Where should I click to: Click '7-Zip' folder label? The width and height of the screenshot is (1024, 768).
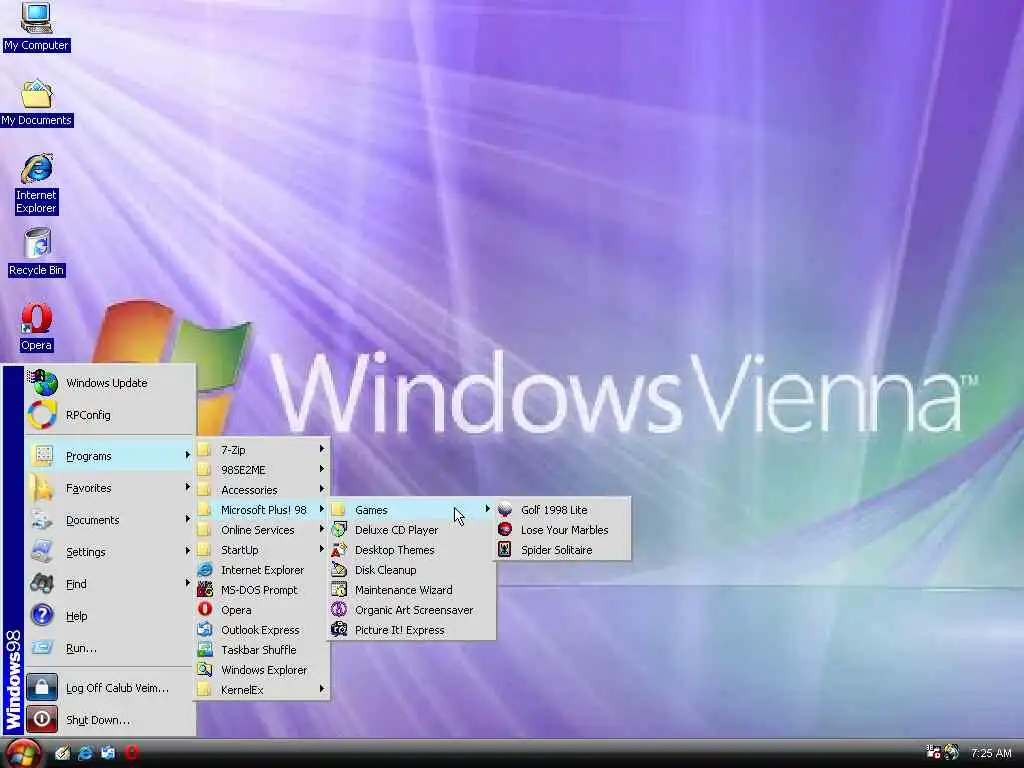pos(233,450)
